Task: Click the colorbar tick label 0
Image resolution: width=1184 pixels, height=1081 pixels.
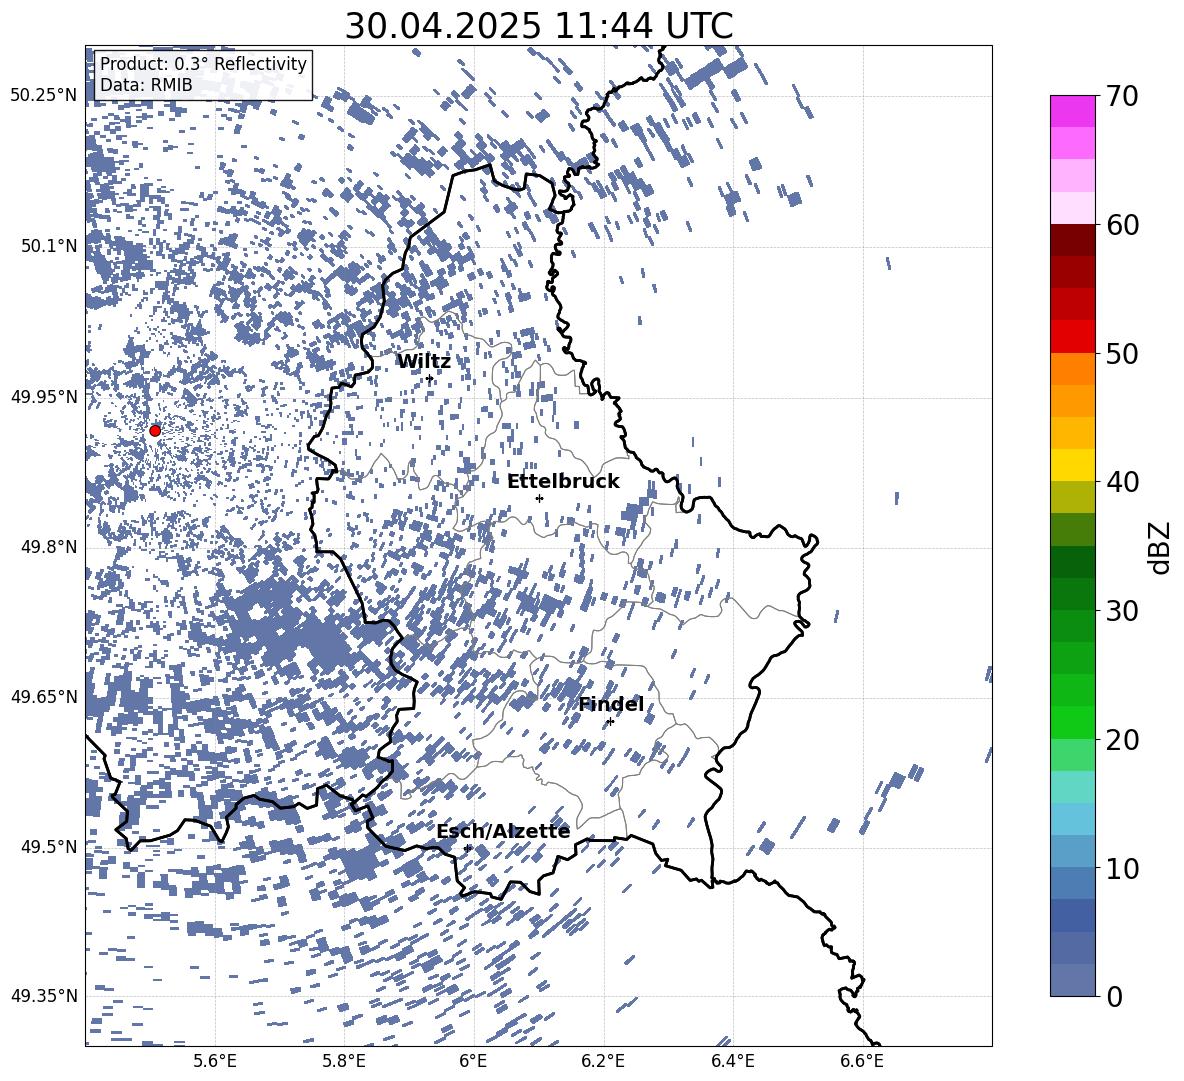Action: (x=1114, y=996)
